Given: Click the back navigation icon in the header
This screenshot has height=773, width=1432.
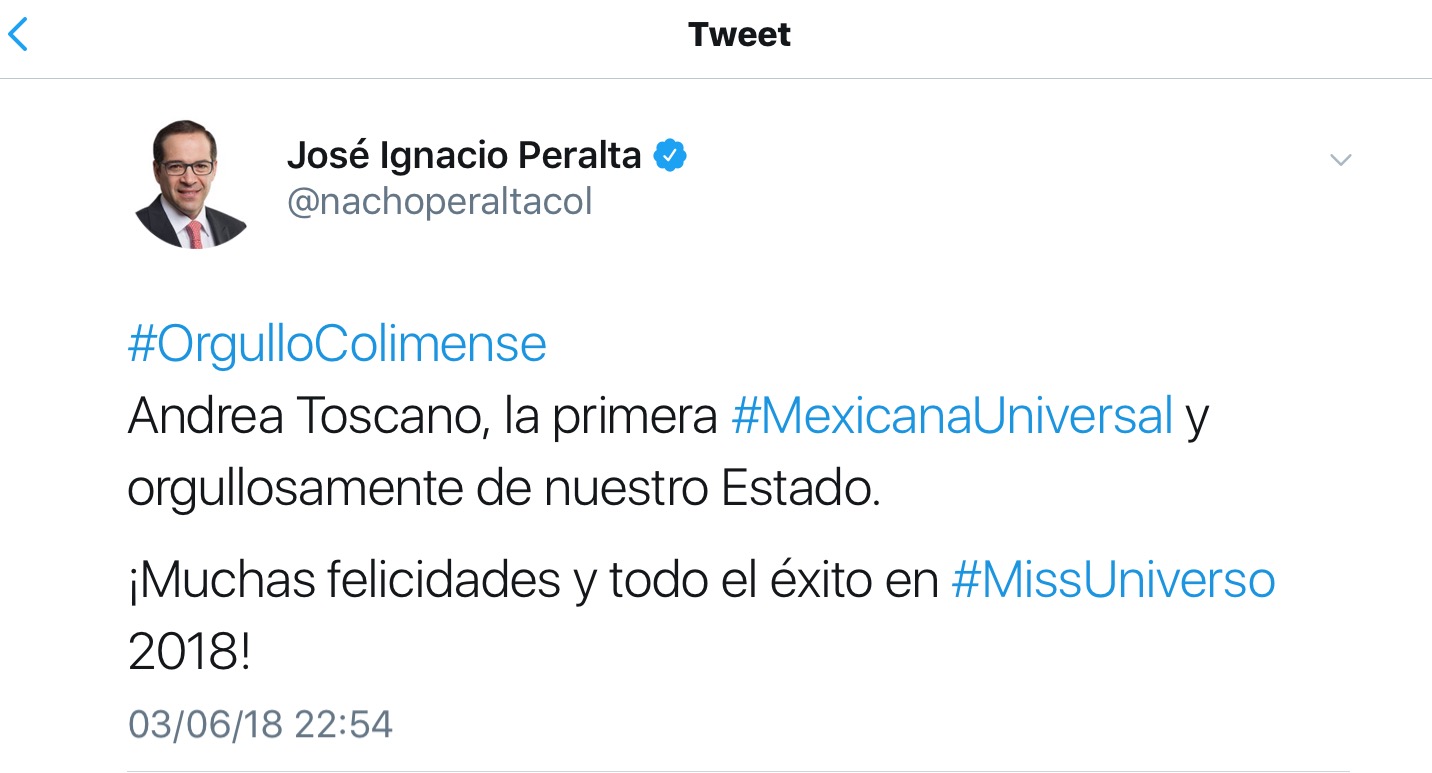Looking at the screenshot, I should [20, 34].
